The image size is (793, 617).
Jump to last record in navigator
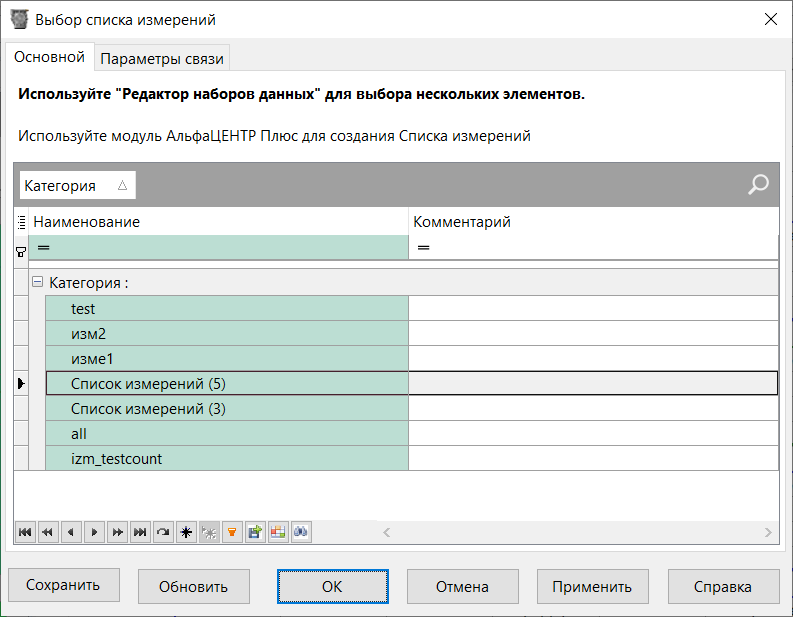(140, 533)
